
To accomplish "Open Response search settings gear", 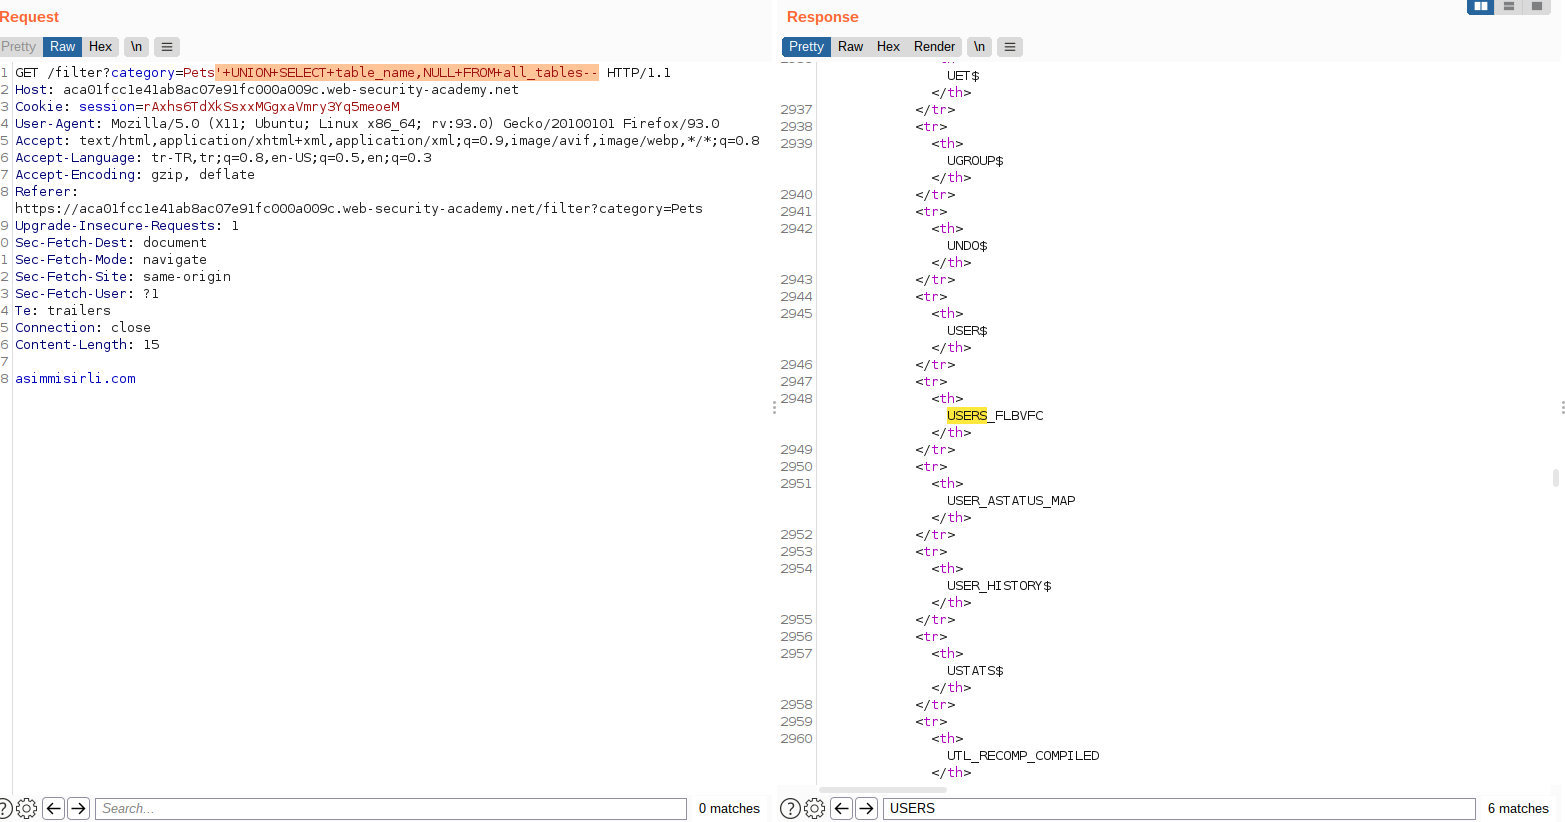I will [815, 808].
